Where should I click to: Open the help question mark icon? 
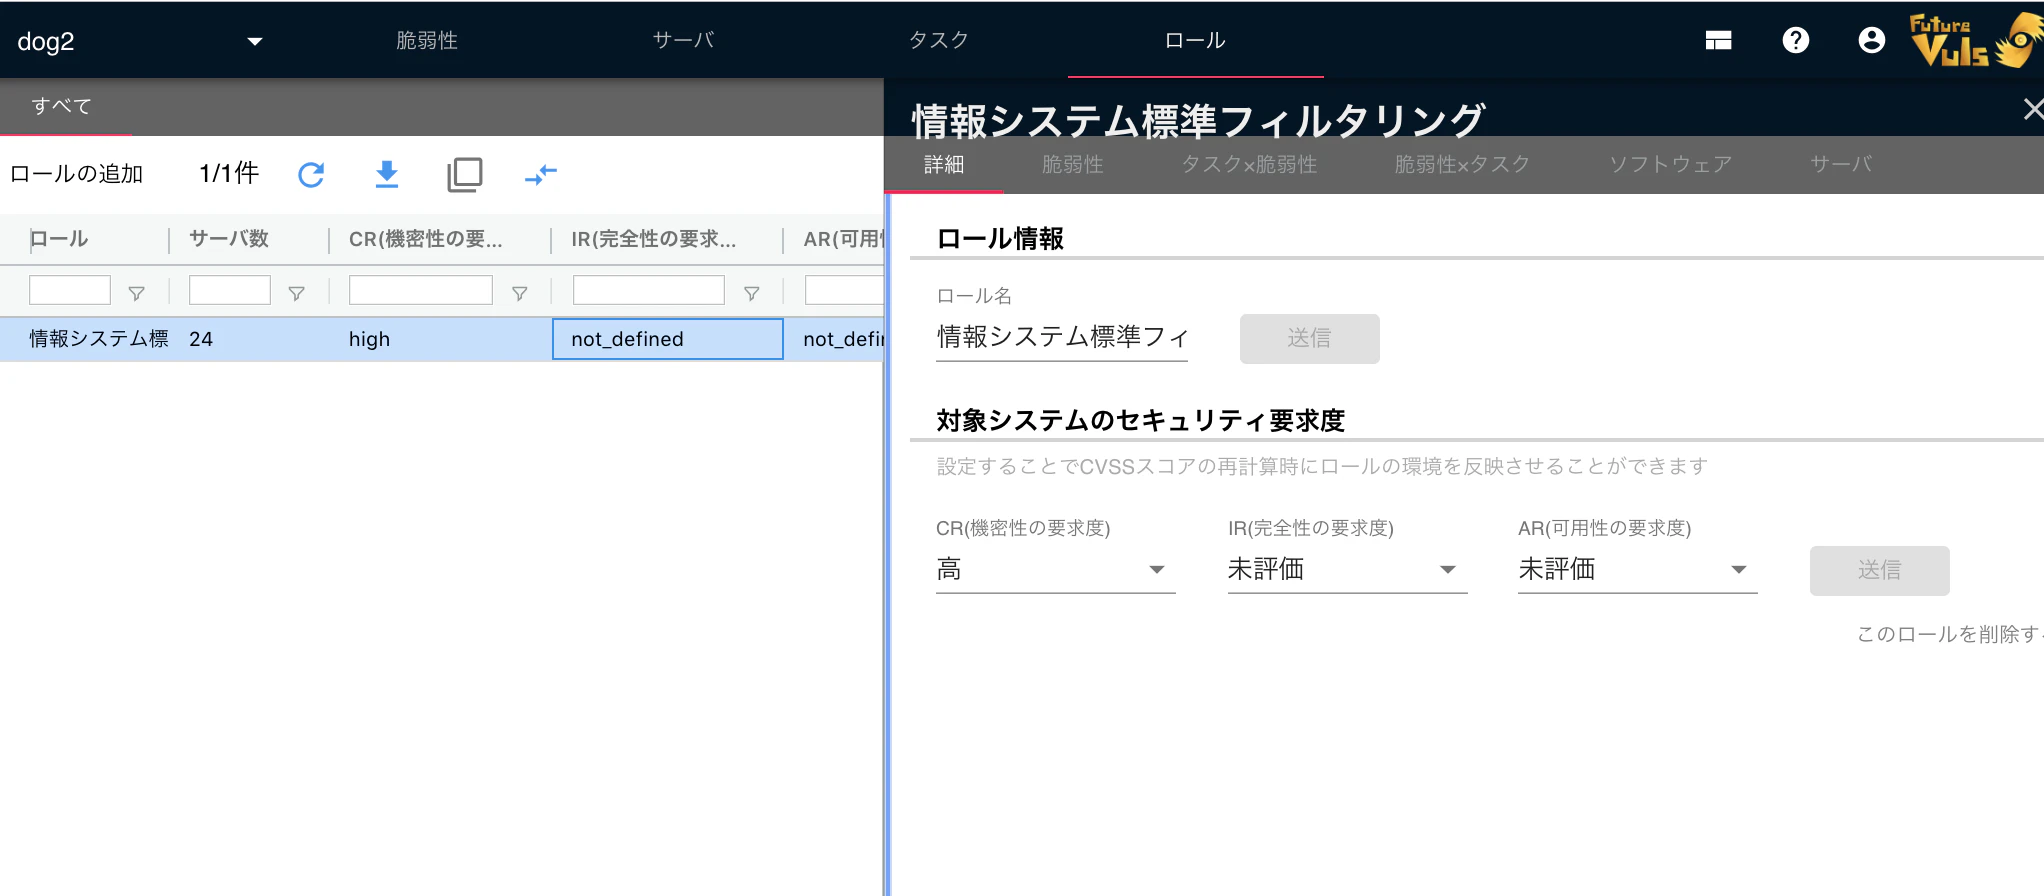pos(1796,40)
